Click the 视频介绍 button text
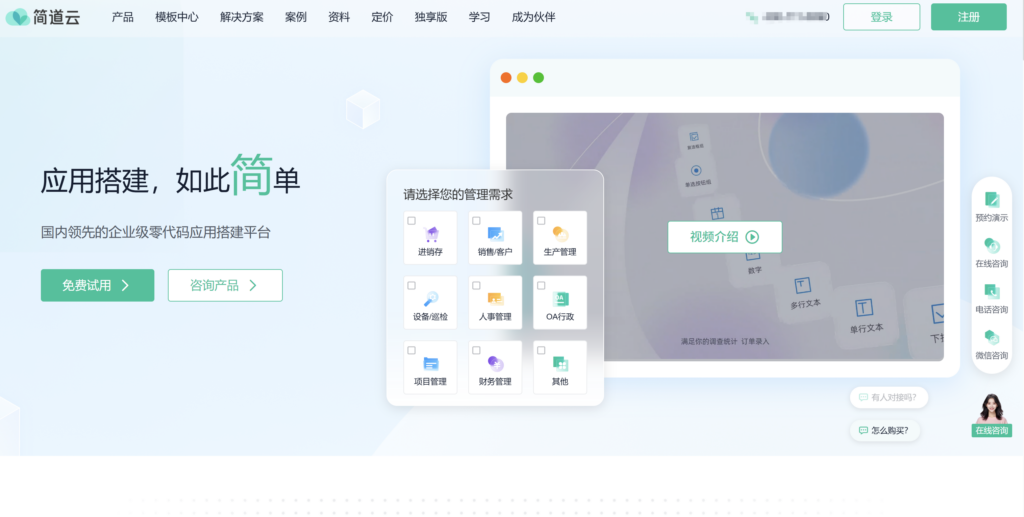The height and width of the screenshot is (517, 1024). click(714, 237)
